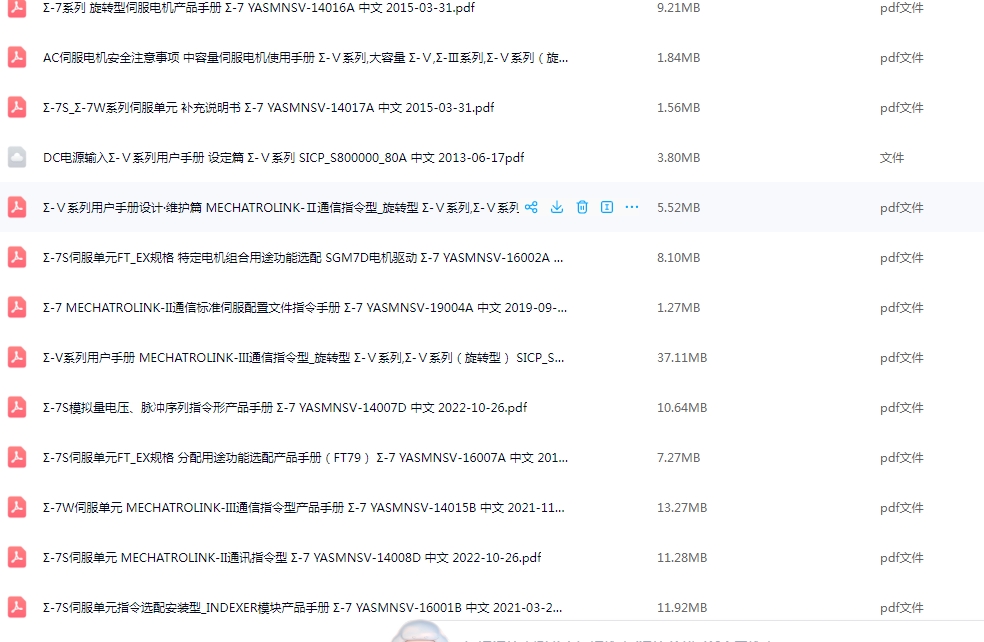Click the 1.56MB size cell
Screen dimensions: 984x642
tap(678, 108)
